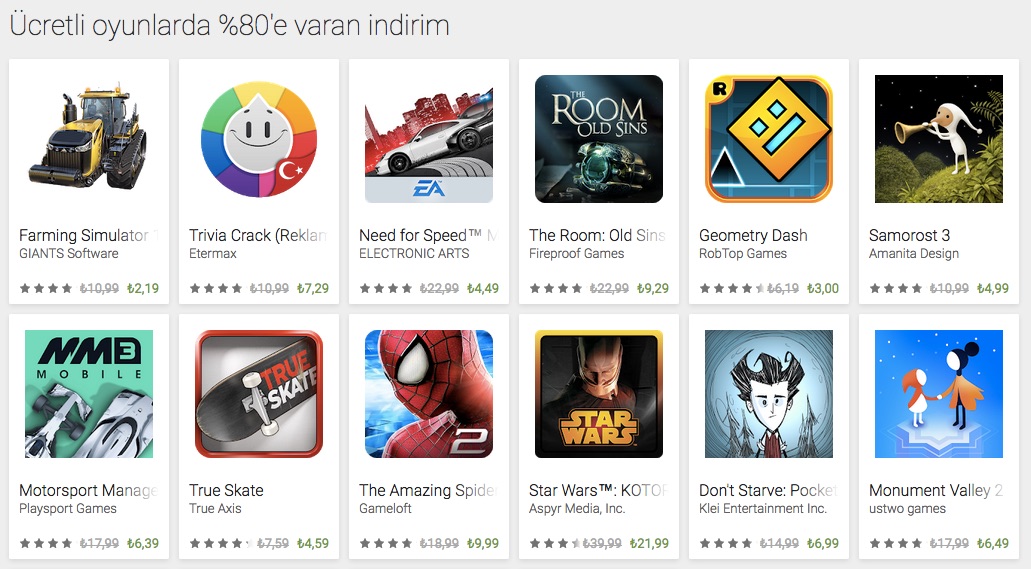Select the Motorsport Manager MM3 icon
The width and height of the screenshot is (1031, 569).
(89, 394)
